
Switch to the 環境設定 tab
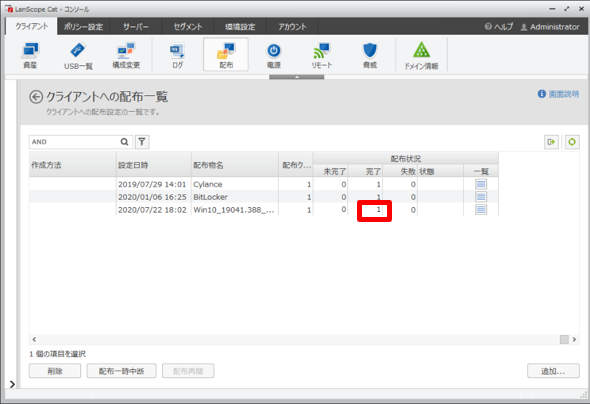tap(240, 26)
